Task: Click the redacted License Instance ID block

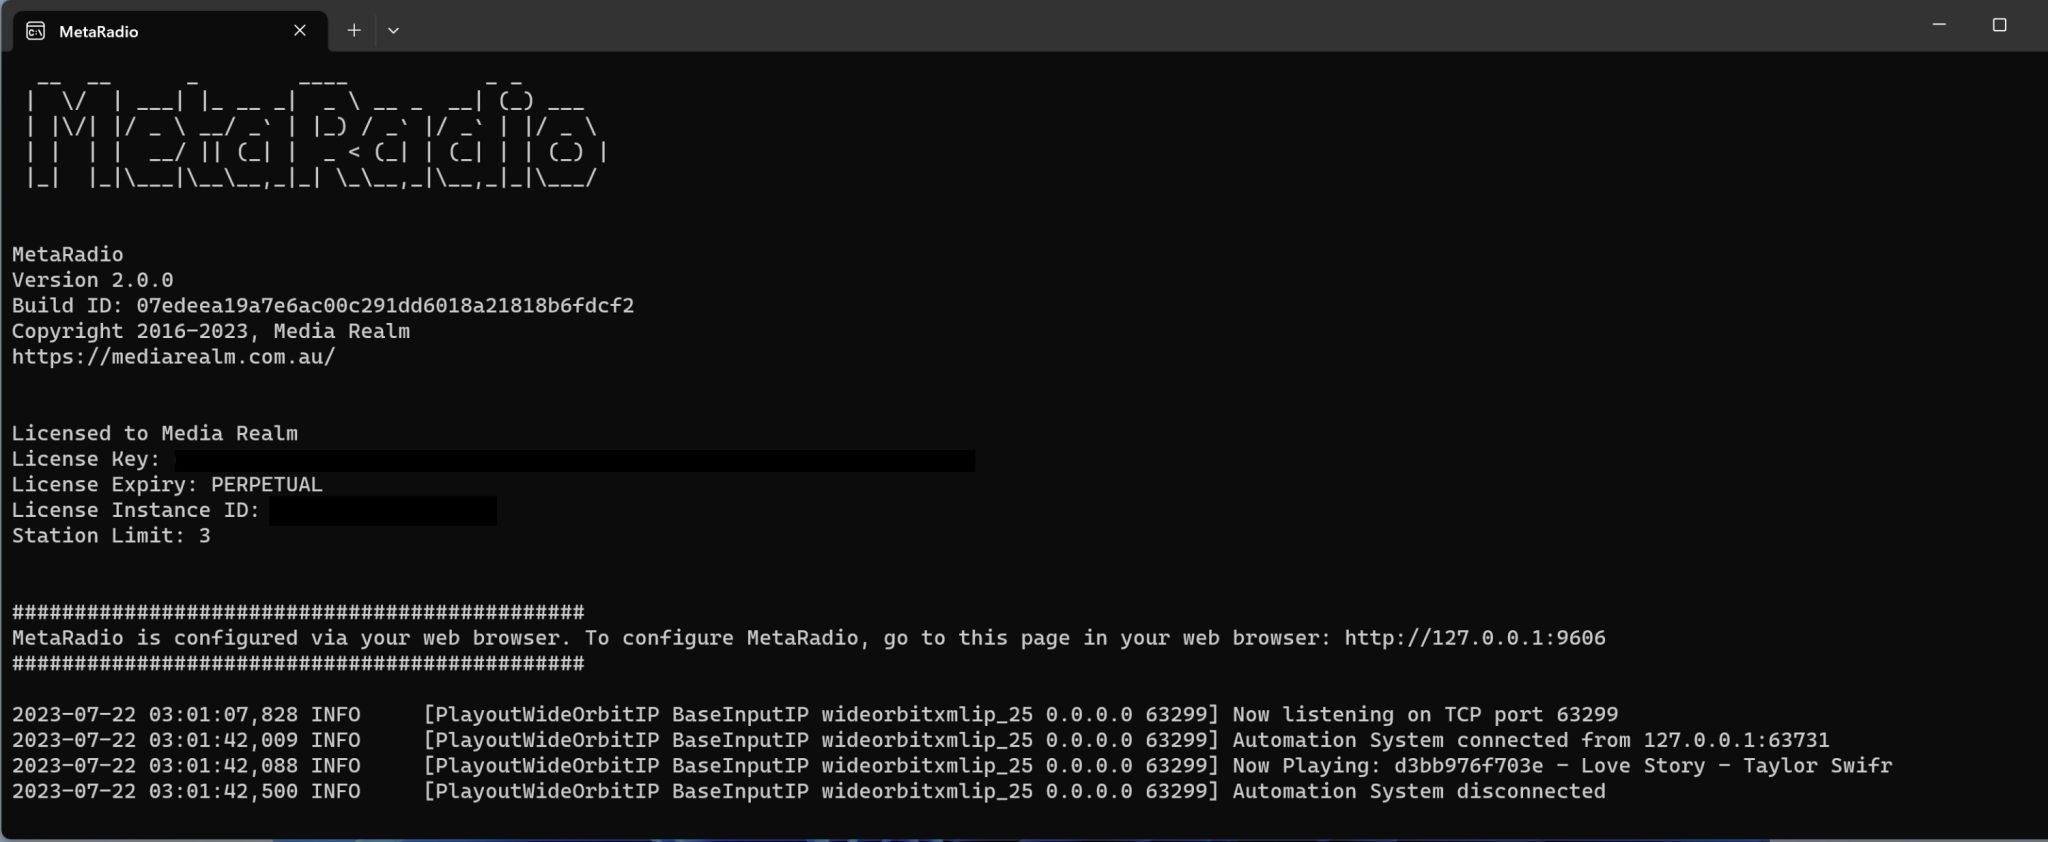Action: coord(383,511)
